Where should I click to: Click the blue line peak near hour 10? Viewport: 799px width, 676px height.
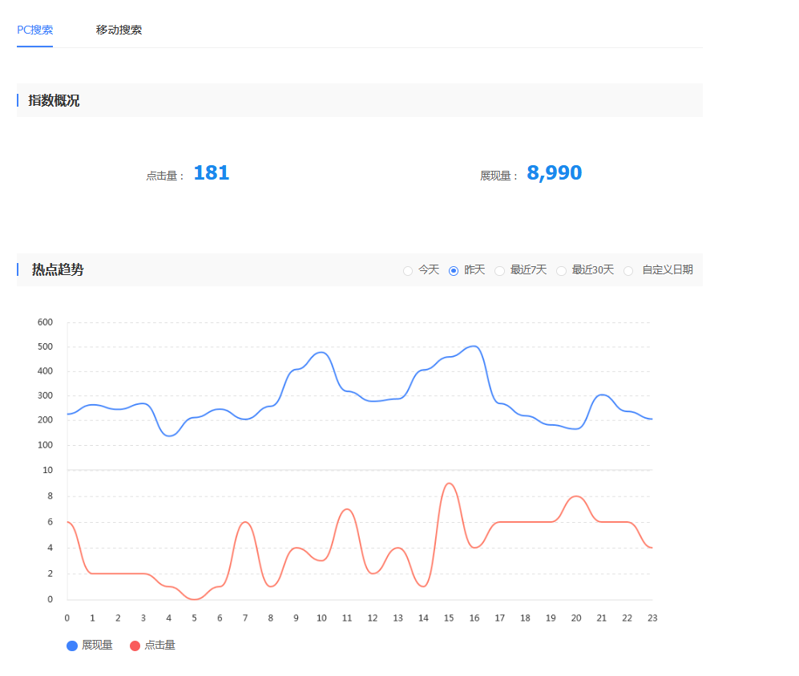322,352
